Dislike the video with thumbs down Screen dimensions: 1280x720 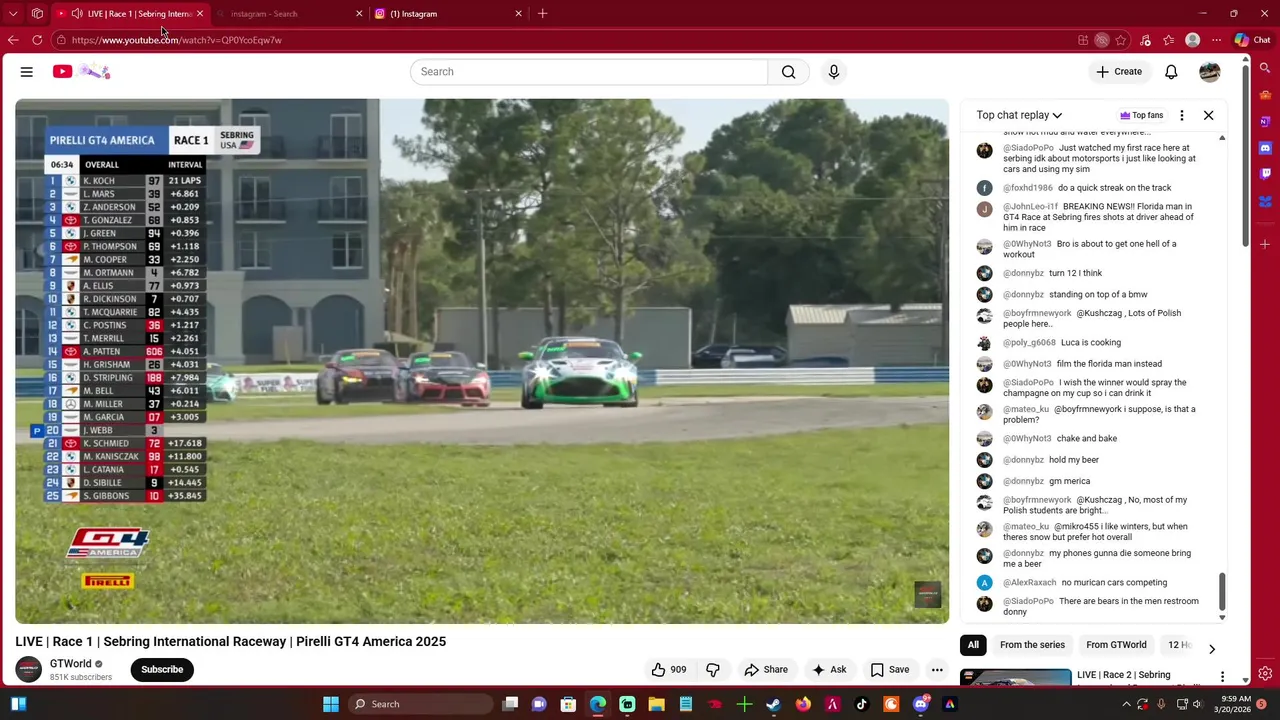coord(713,670)
